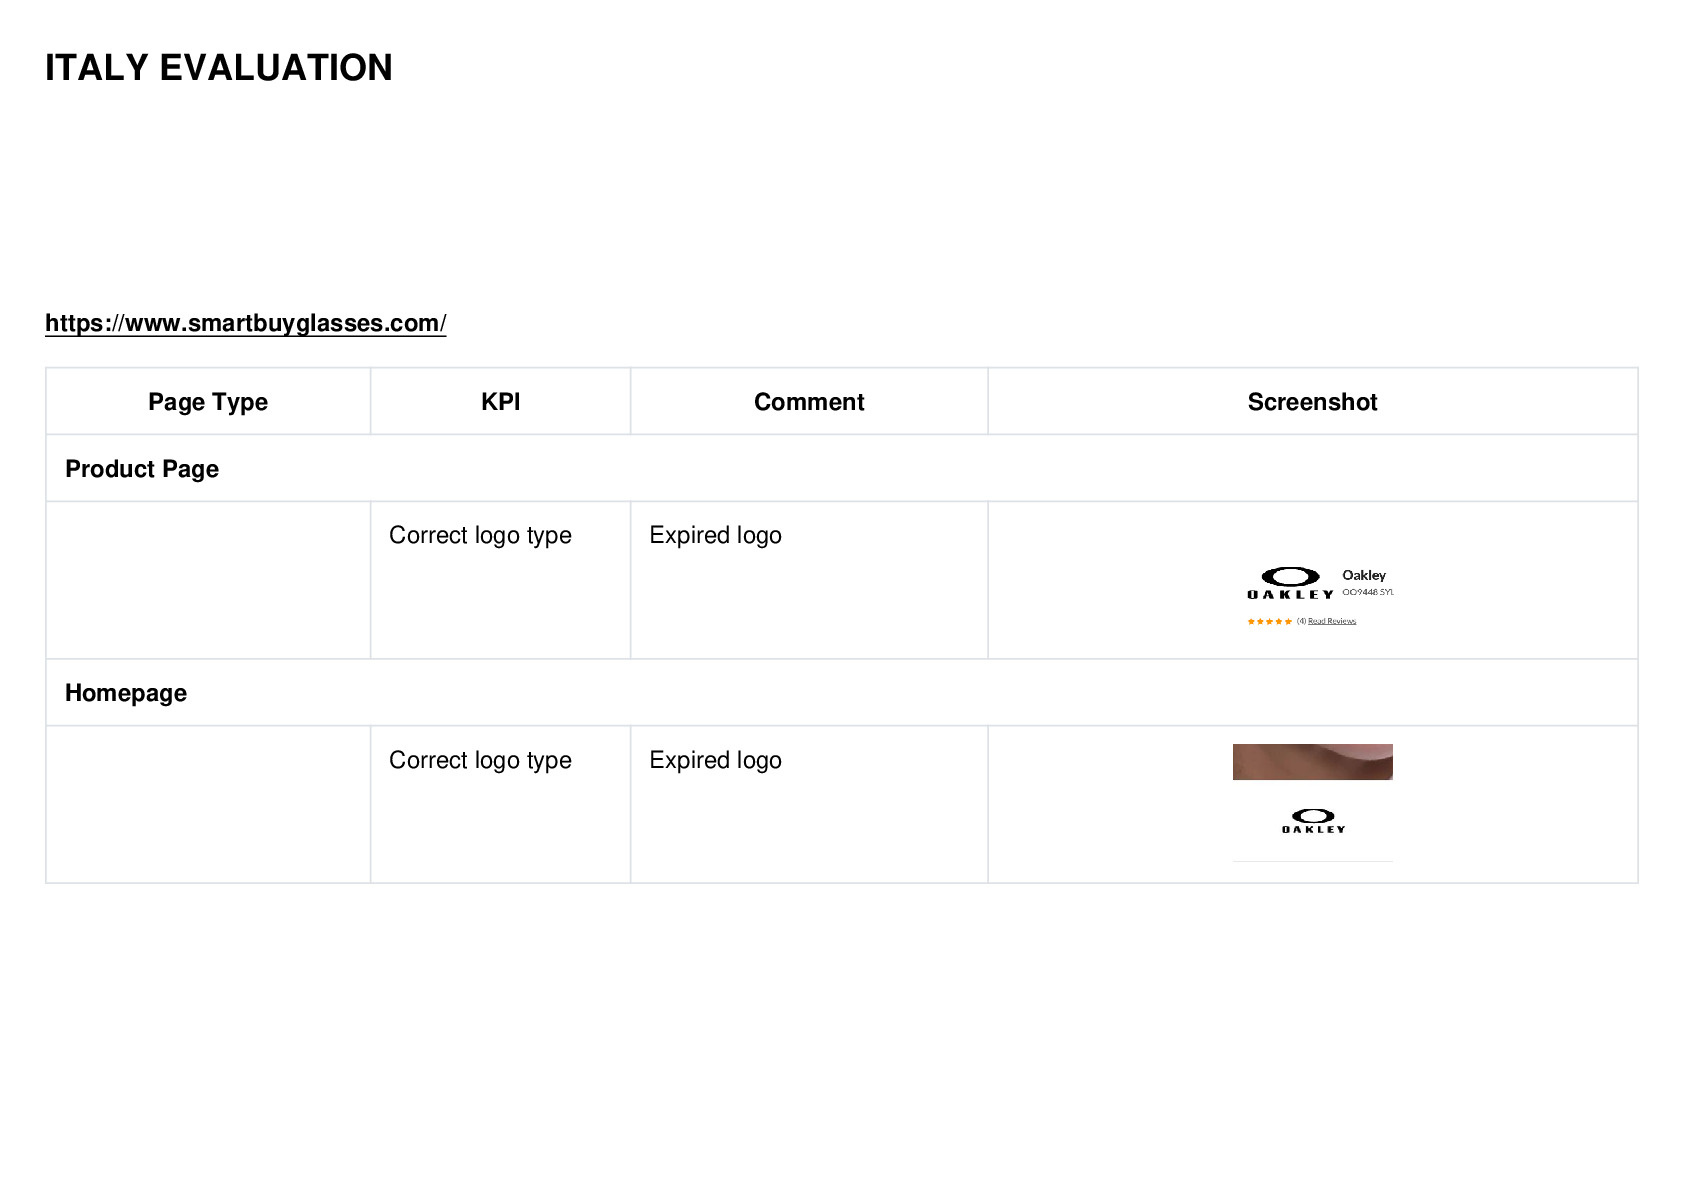Select the ITALY EVALUATION heading
The height and width of the screenshot is (1191, 1684).
pos(219,68)
